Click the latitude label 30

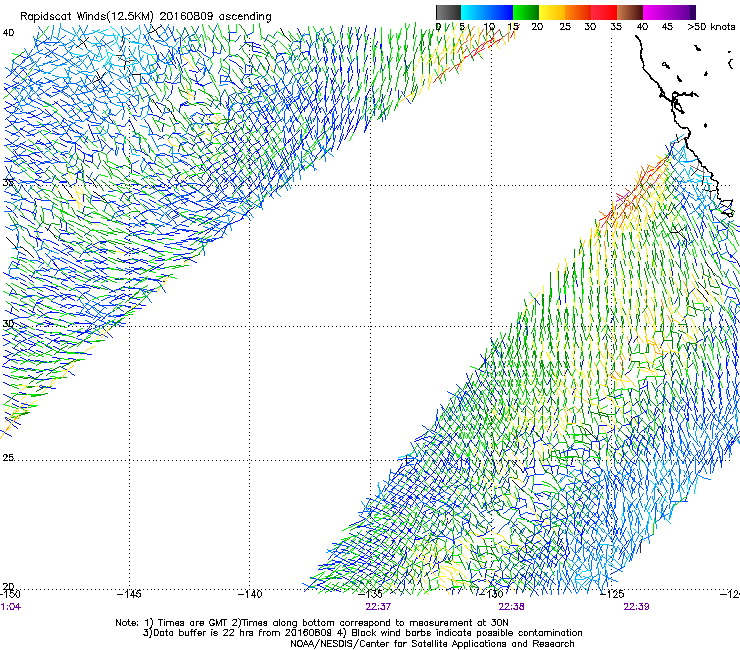click(x=8, y=324)
